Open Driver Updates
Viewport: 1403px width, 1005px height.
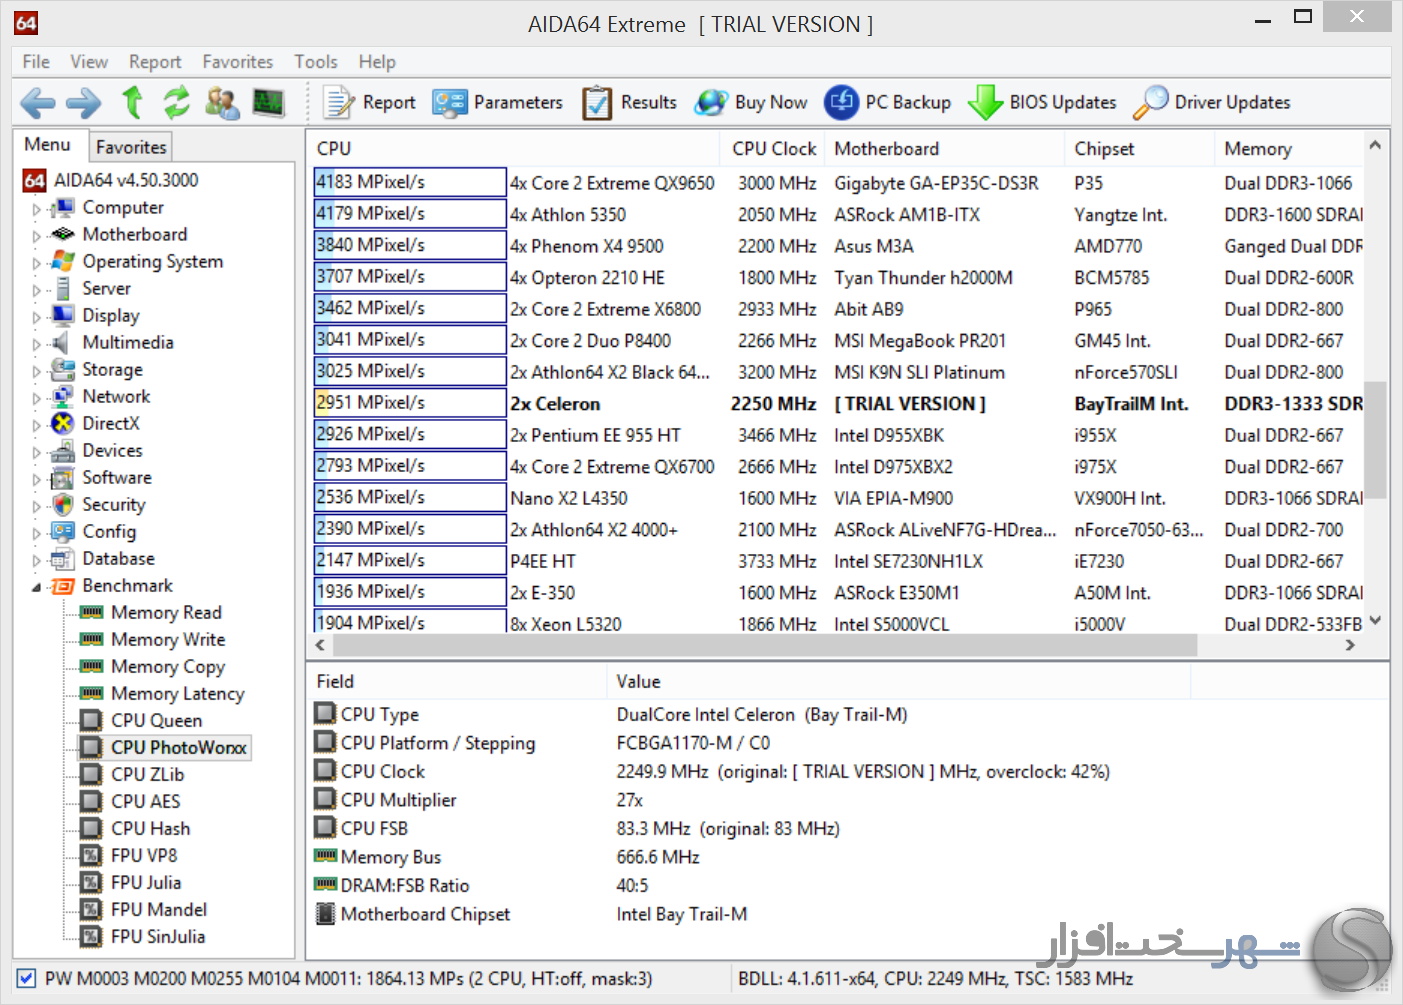coord(1212,102)
